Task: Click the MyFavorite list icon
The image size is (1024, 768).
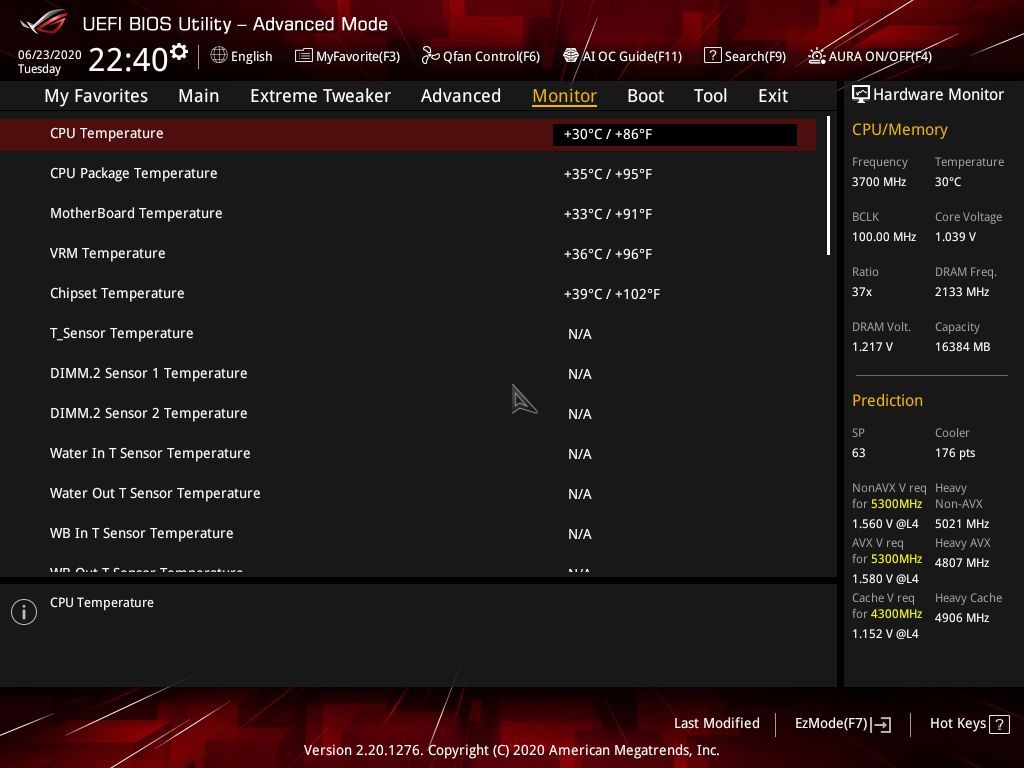Action: (303, 56)
